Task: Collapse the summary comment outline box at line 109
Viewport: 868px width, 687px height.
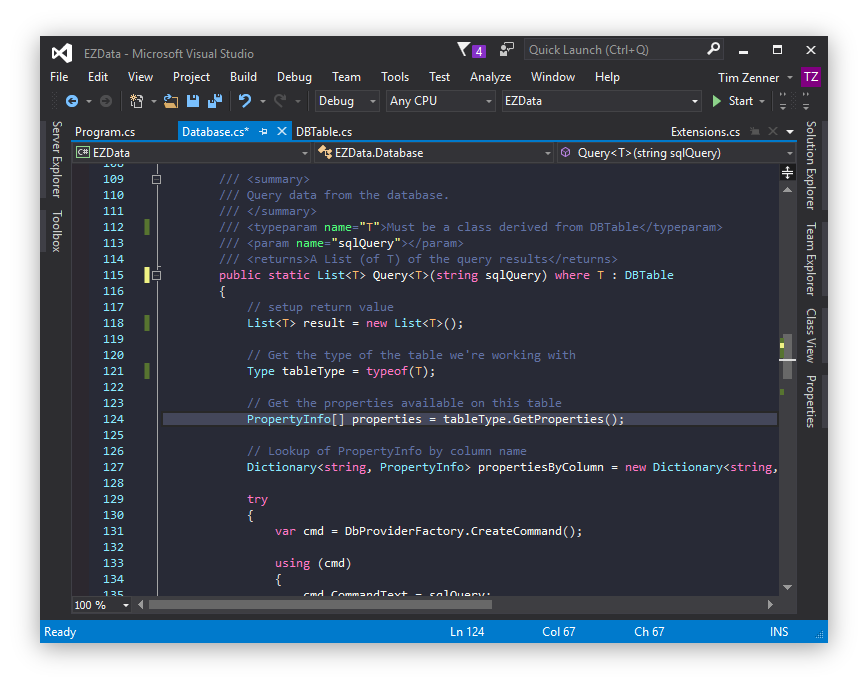Action: tap(156, 179)
